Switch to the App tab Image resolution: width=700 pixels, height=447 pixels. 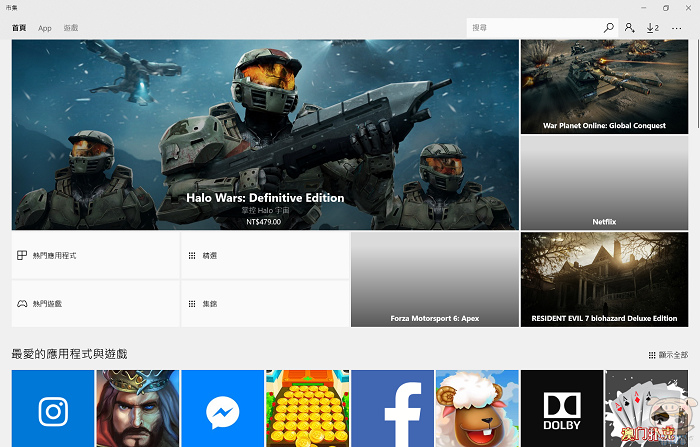tap(45, 28)
